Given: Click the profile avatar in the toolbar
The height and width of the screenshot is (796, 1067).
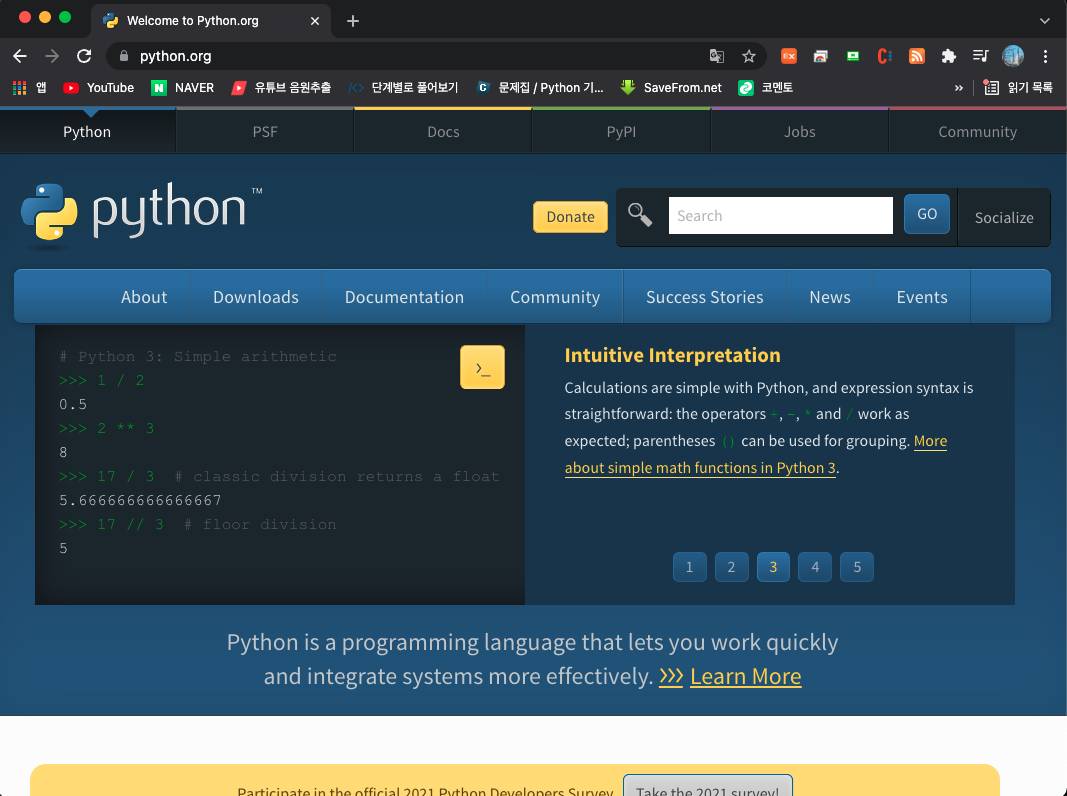Looking at the screenshot, I should coord(1013,56).
